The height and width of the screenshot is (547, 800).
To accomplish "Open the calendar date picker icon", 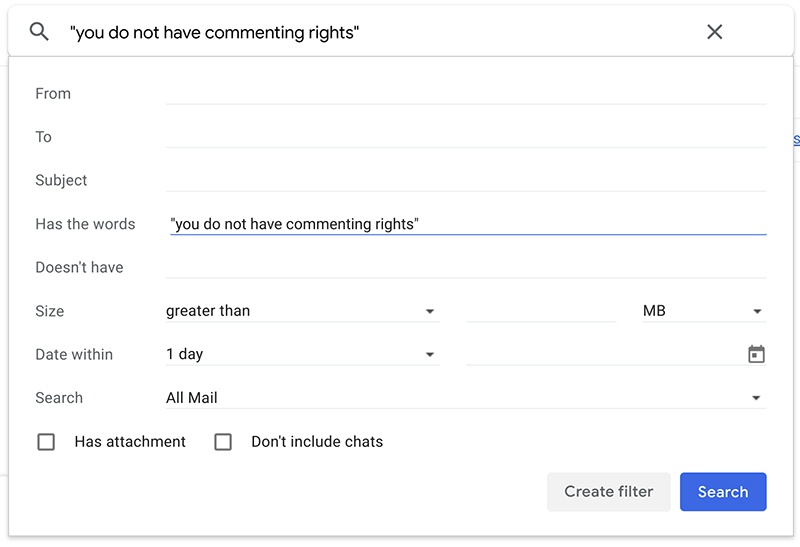I will [756, 354].
